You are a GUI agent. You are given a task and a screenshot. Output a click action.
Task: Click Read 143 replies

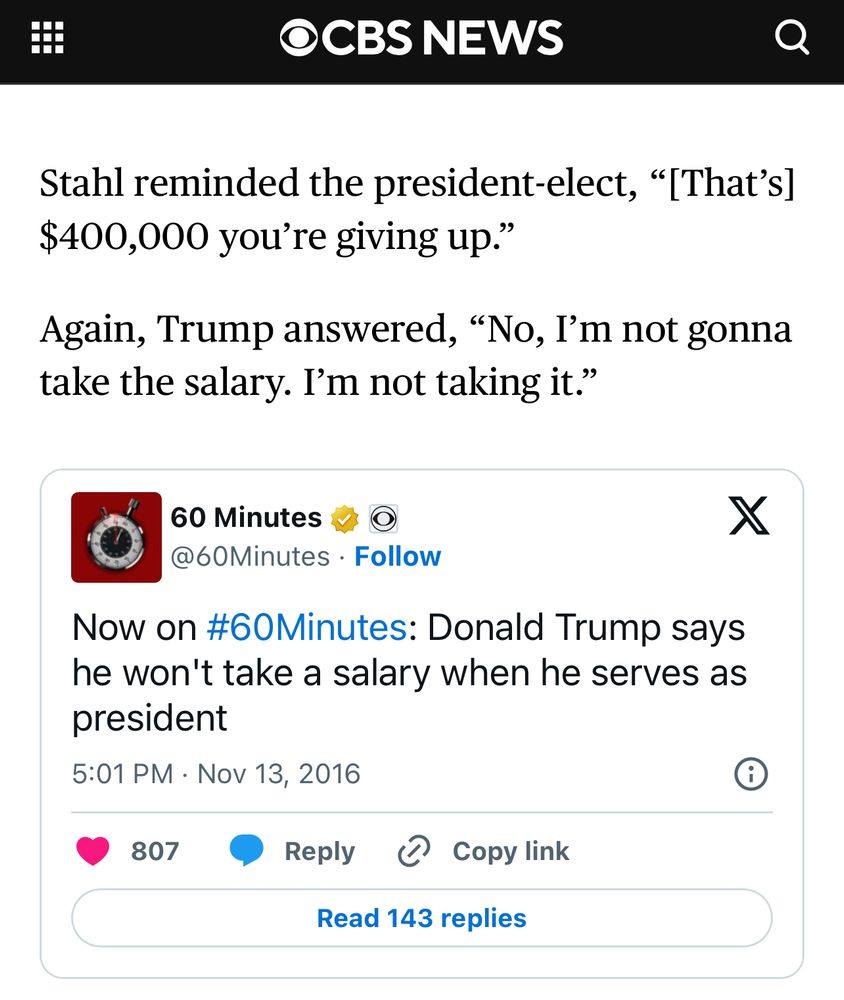pyautogui.click(x=421, y=917)
